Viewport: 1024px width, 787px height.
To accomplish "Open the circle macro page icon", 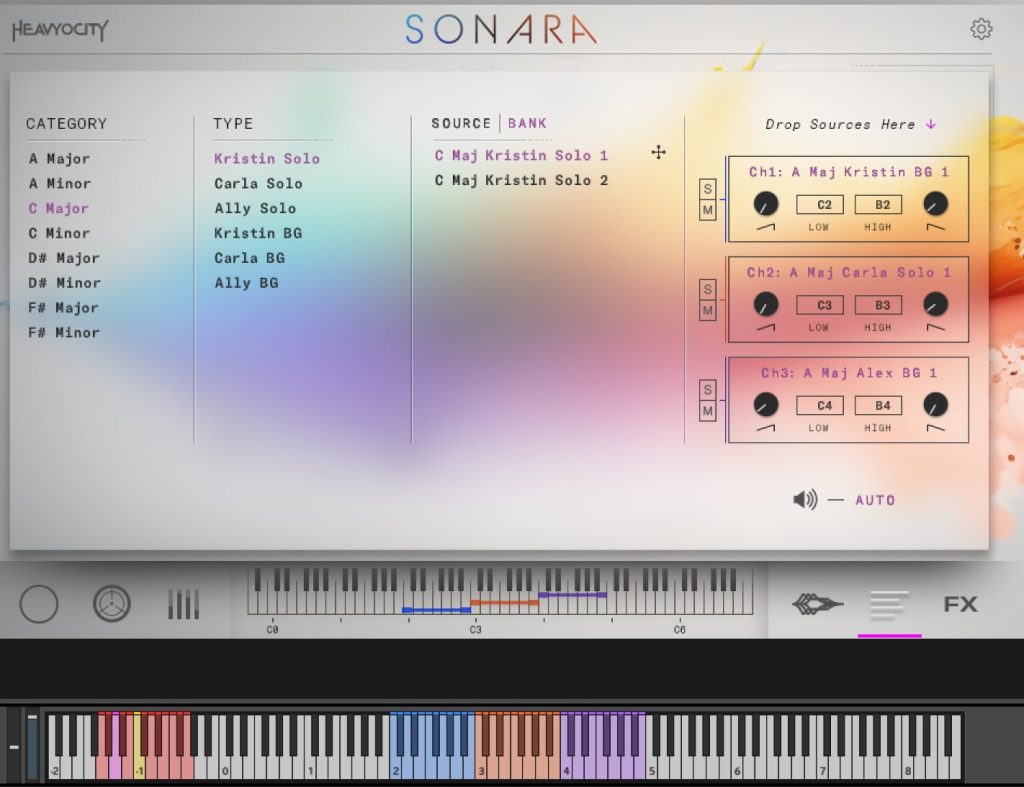I will tap(39, 604).
